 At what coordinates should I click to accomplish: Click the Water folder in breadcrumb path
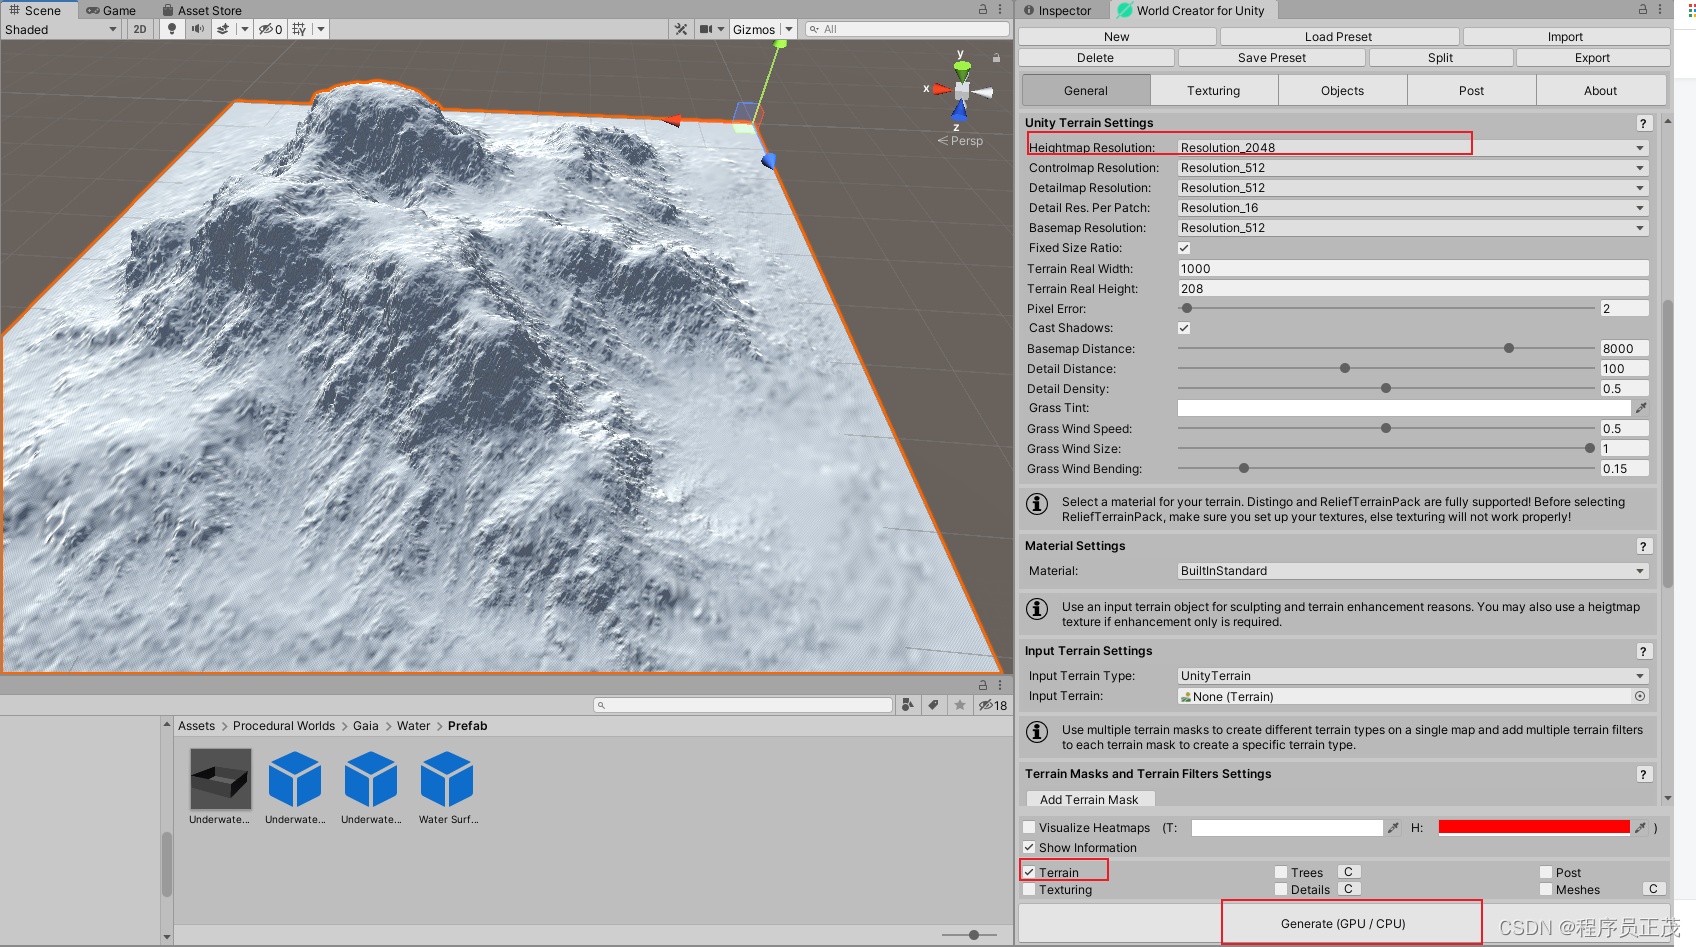[413, 726]
